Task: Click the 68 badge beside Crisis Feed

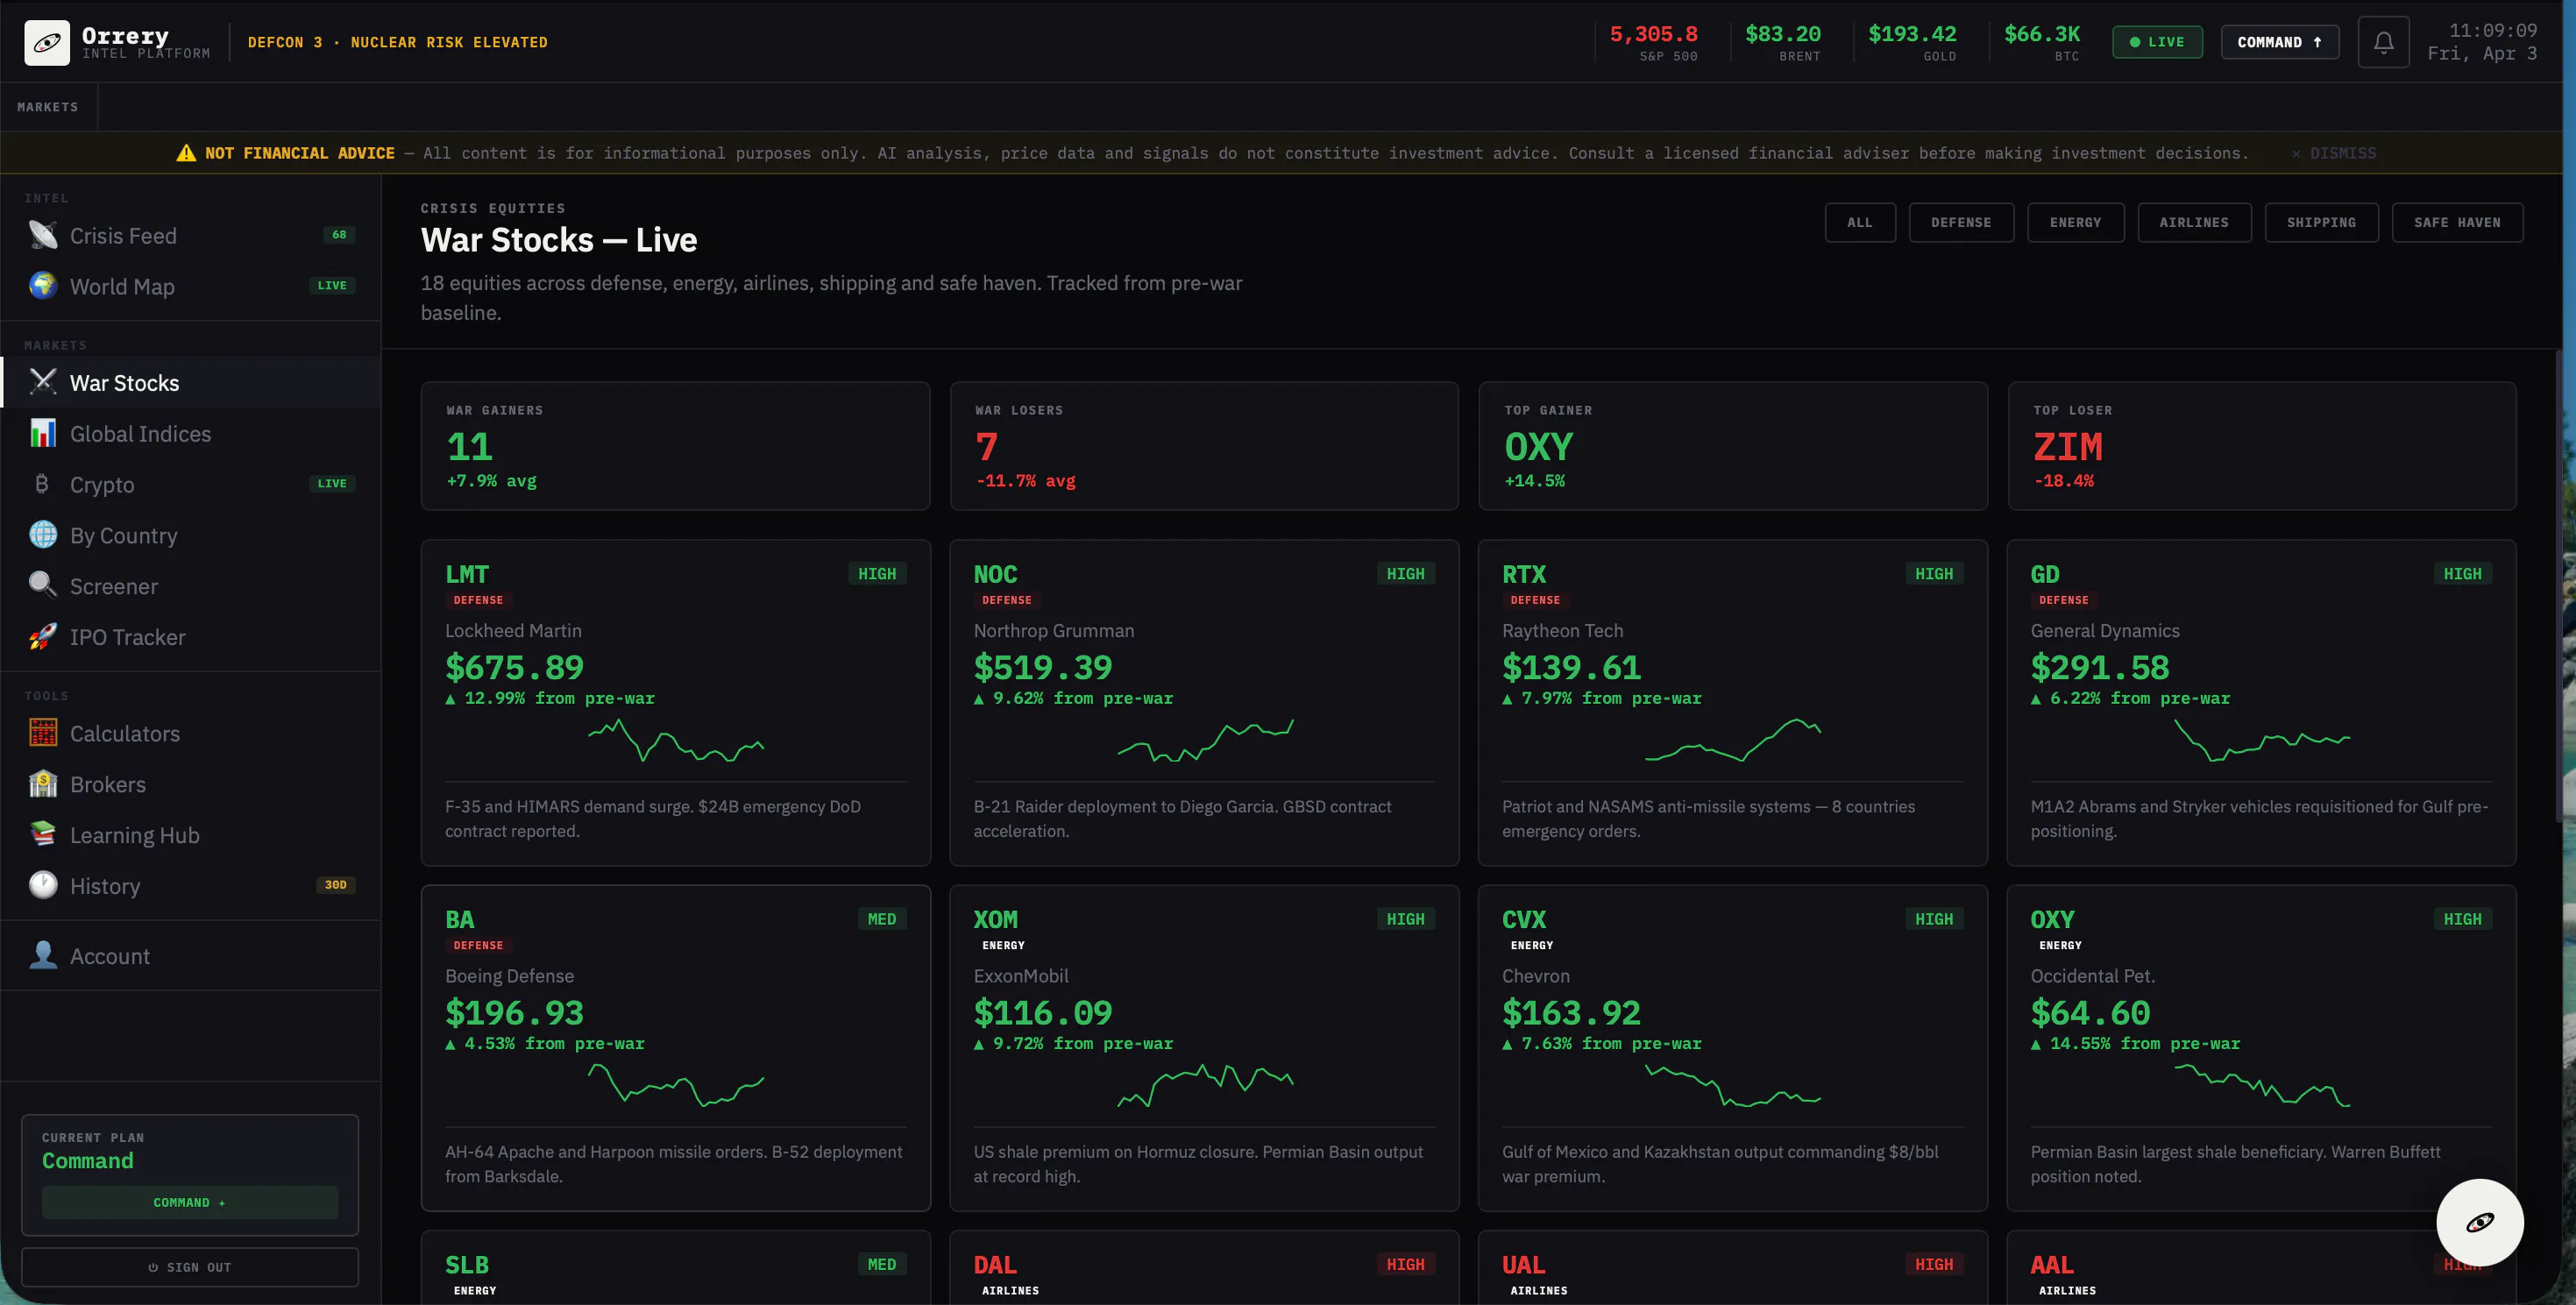Action: [339, 235]
